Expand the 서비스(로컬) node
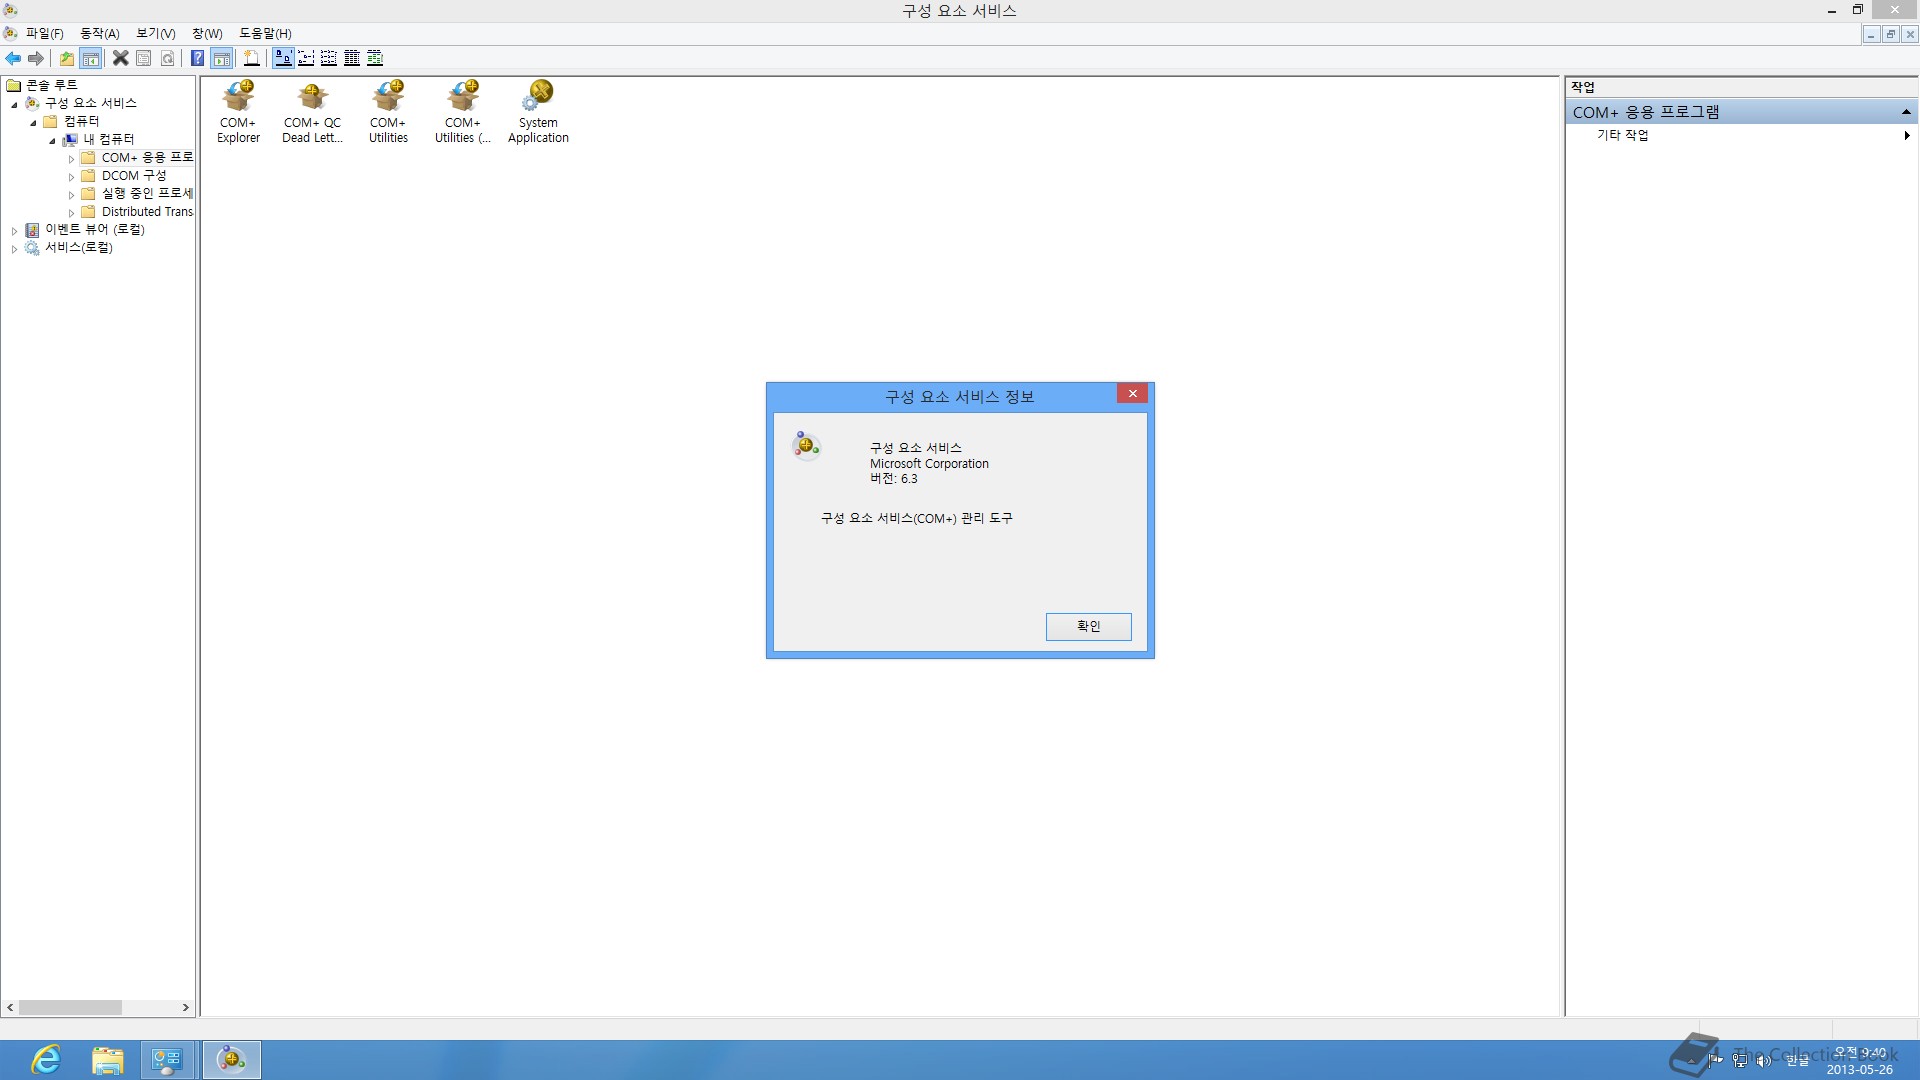The image size is (1920, 1080). [14, 248]
